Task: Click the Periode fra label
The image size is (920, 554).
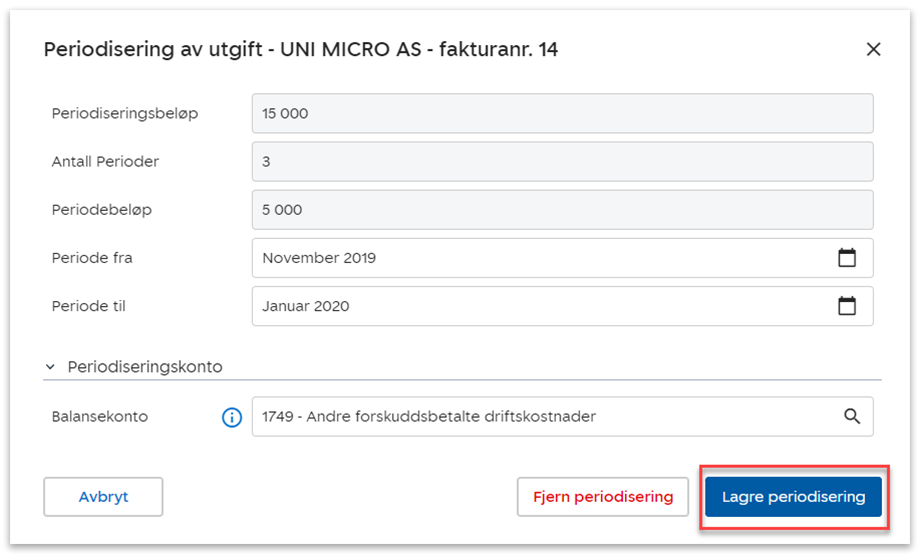Action: pyautogui.click(x=92, y=258)
